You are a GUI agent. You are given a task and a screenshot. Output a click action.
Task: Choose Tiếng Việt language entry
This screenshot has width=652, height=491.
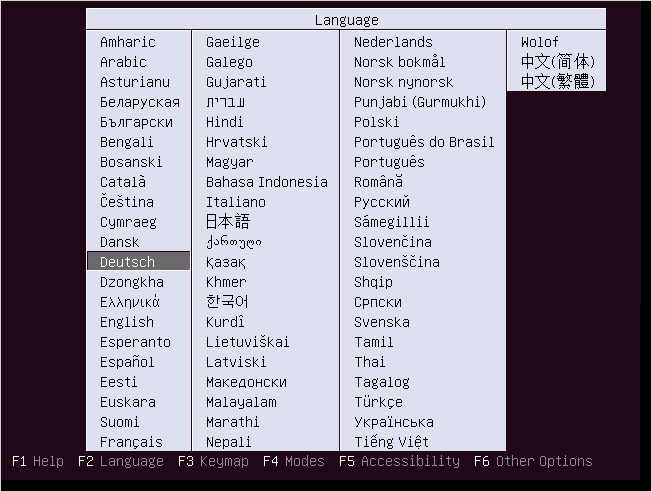point(391,442)
